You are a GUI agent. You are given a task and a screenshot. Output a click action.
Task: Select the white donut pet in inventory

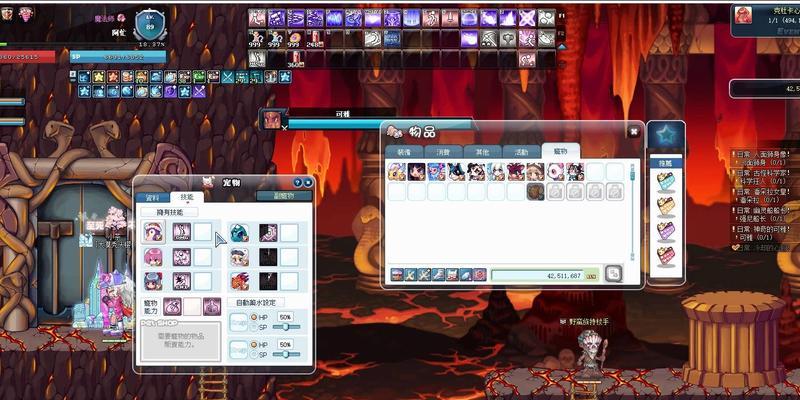555,172
